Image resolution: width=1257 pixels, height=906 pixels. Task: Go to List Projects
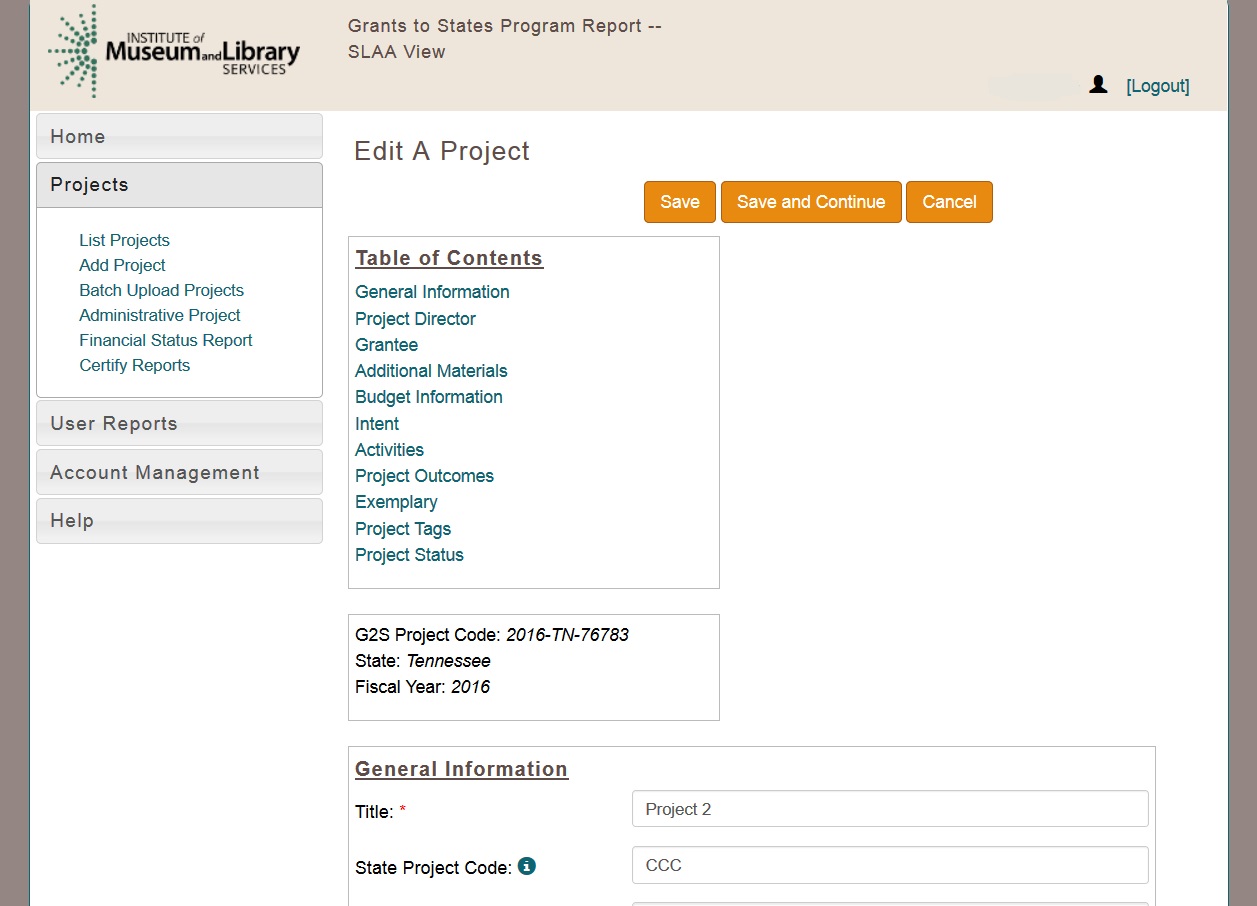[x=125, y=240]
